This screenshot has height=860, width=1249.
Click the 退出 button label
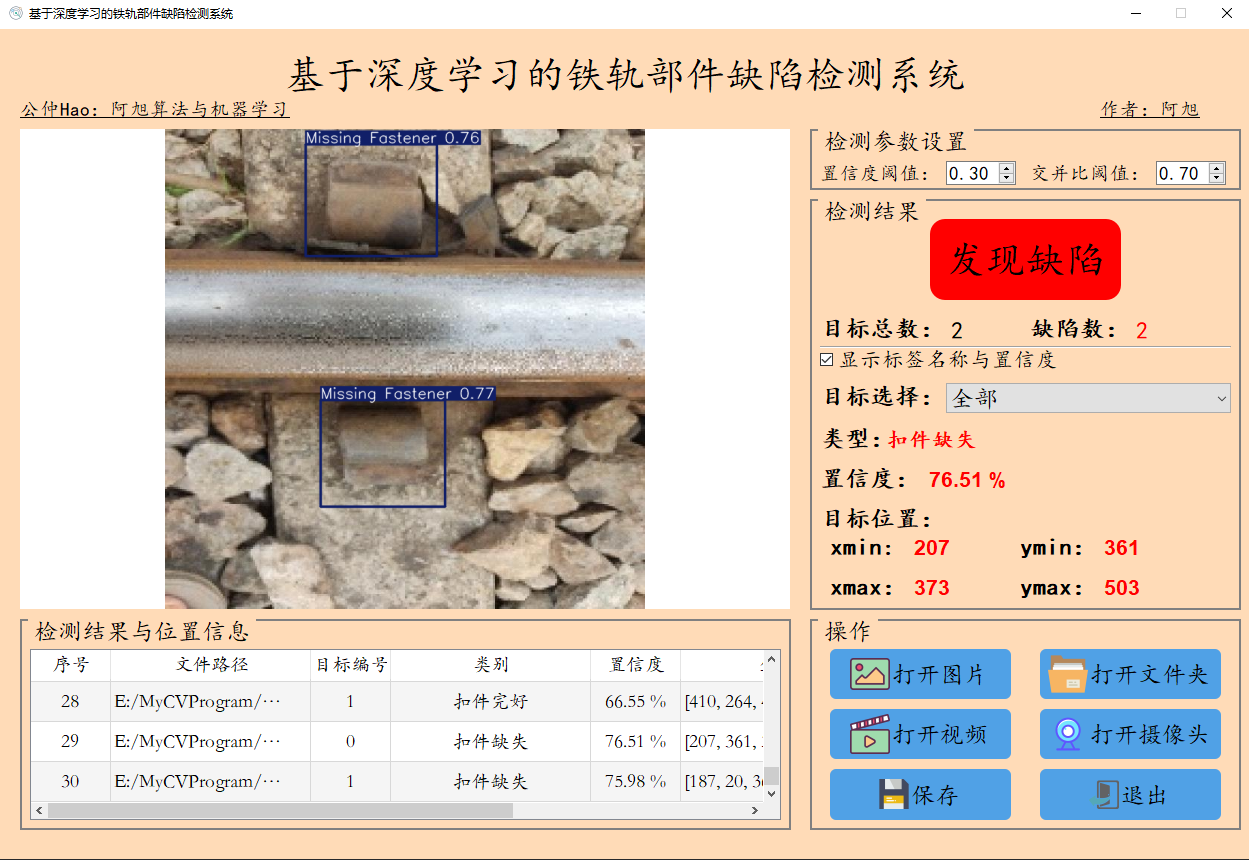tap(1145, 795)
